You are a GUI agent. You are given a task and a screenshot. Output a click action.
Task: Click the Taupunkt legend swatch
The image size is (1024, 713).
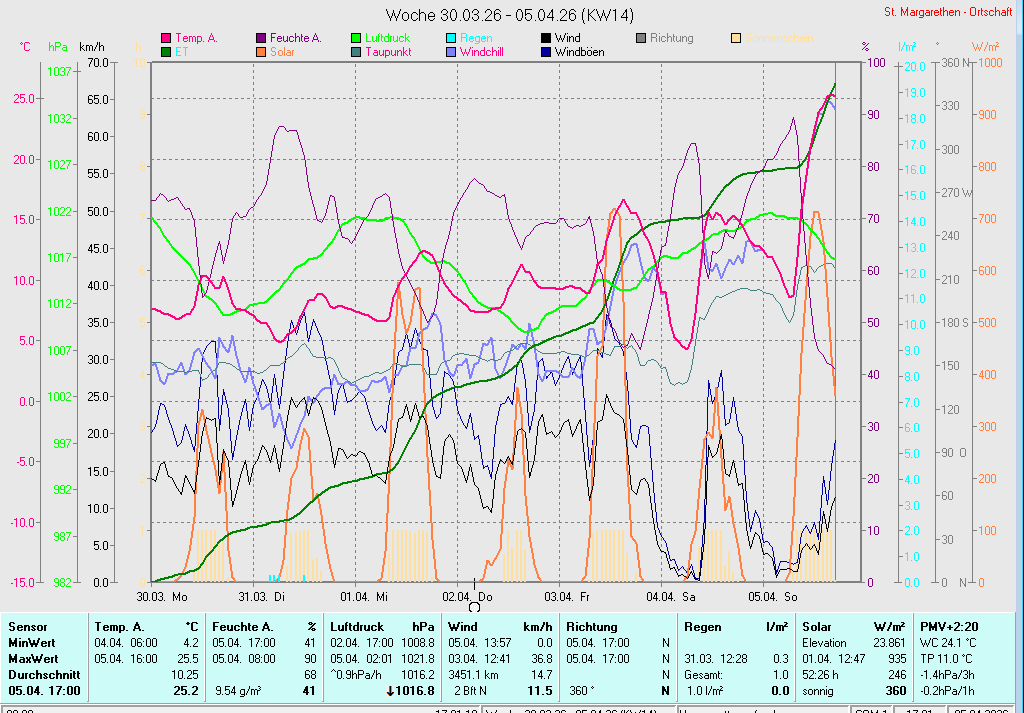356,52
